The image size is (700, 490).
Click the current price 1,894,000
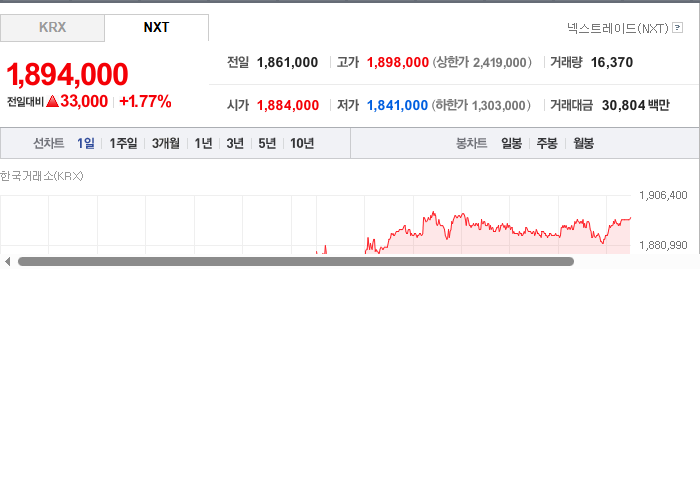[x=67, y=74]
